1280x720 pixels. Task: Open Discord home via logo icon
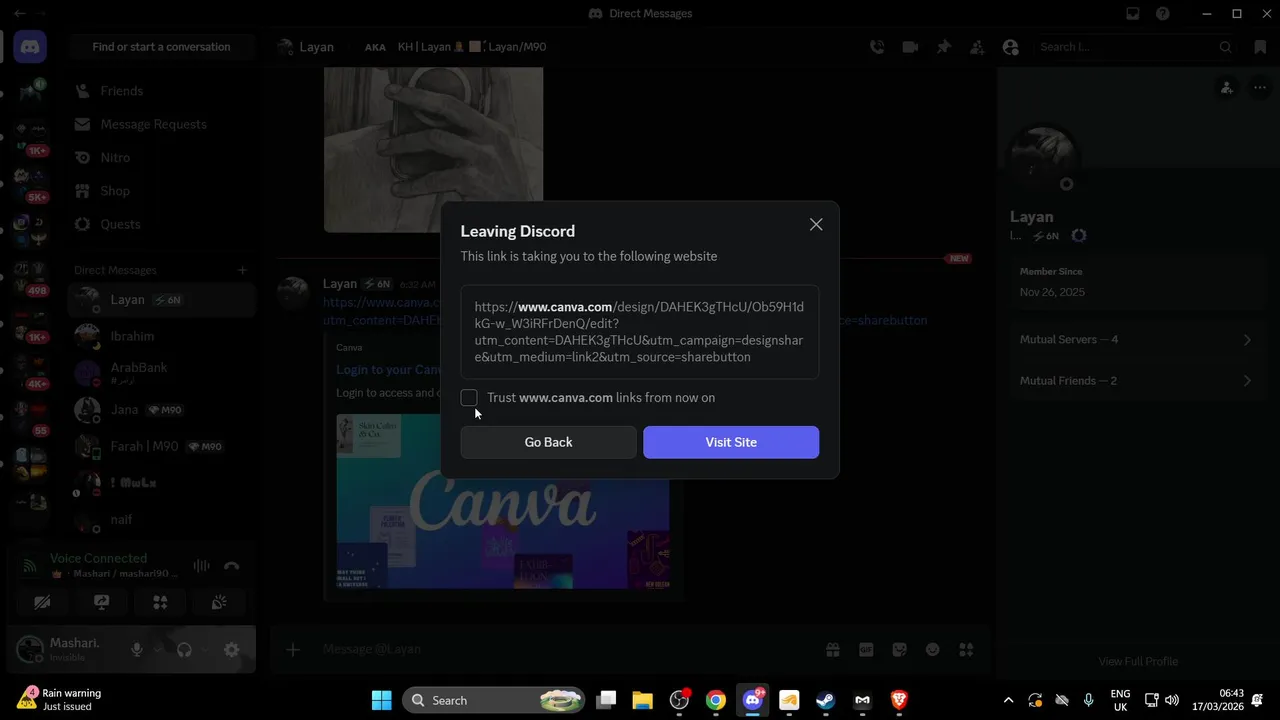(30, 47)
